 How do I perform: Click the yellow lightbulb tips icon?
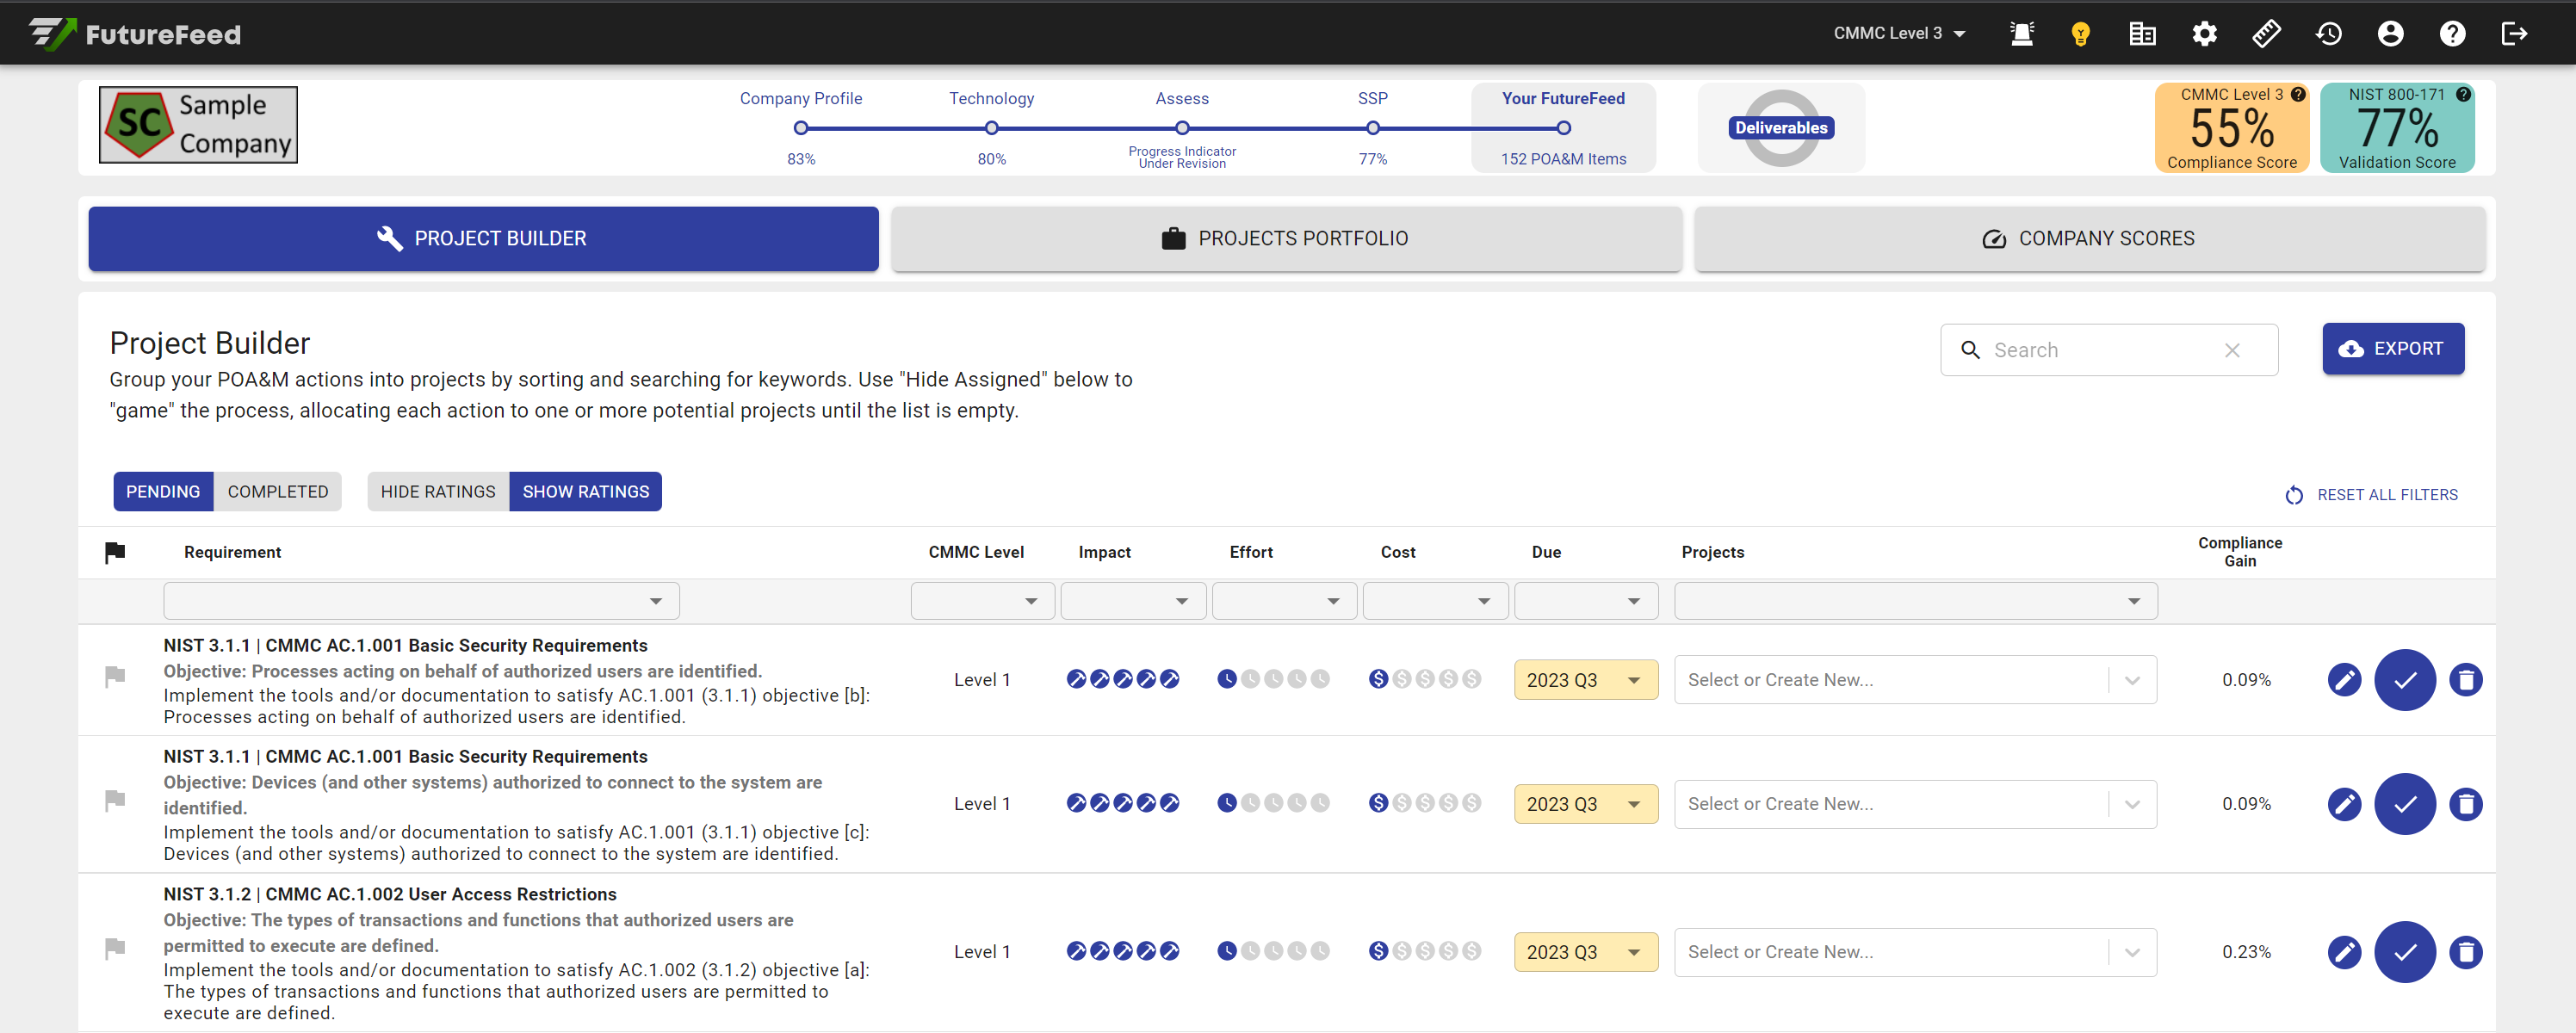(2080, 34)
